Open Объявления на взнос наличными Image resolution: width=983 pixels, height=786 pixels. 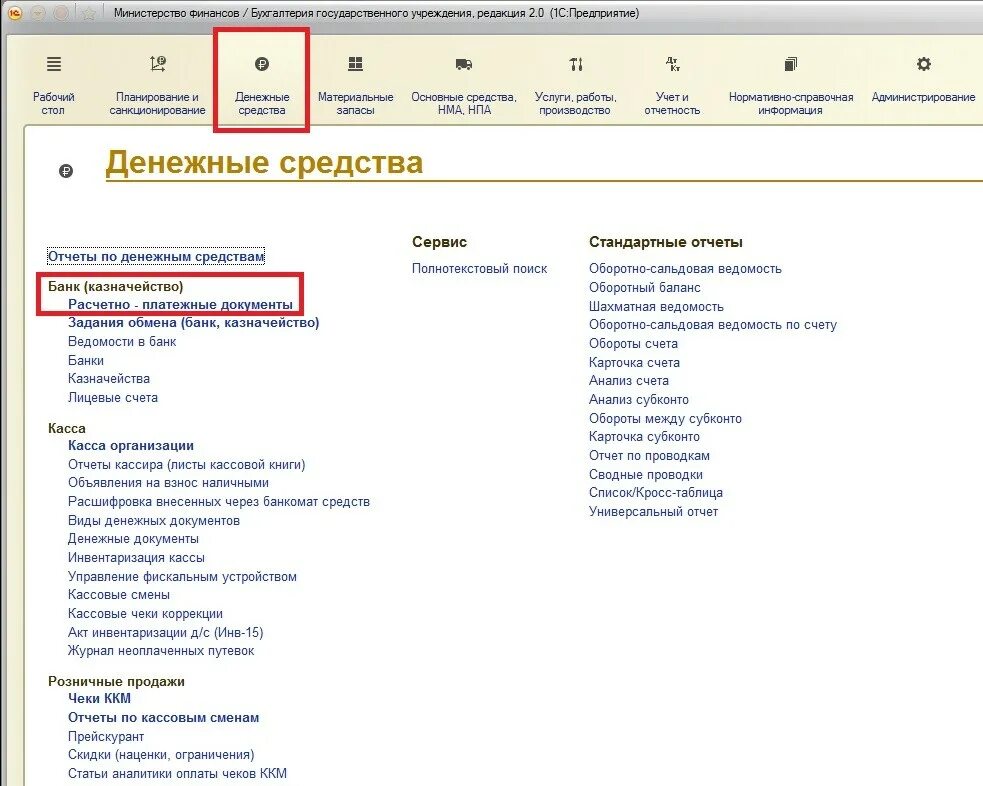pos(169,483)
